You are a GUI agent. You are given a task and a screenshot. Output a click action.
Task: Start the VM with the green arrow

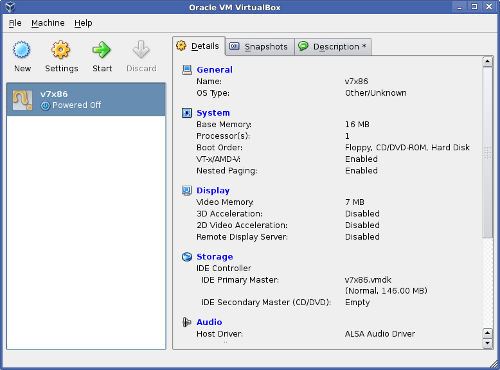(101, 50)
